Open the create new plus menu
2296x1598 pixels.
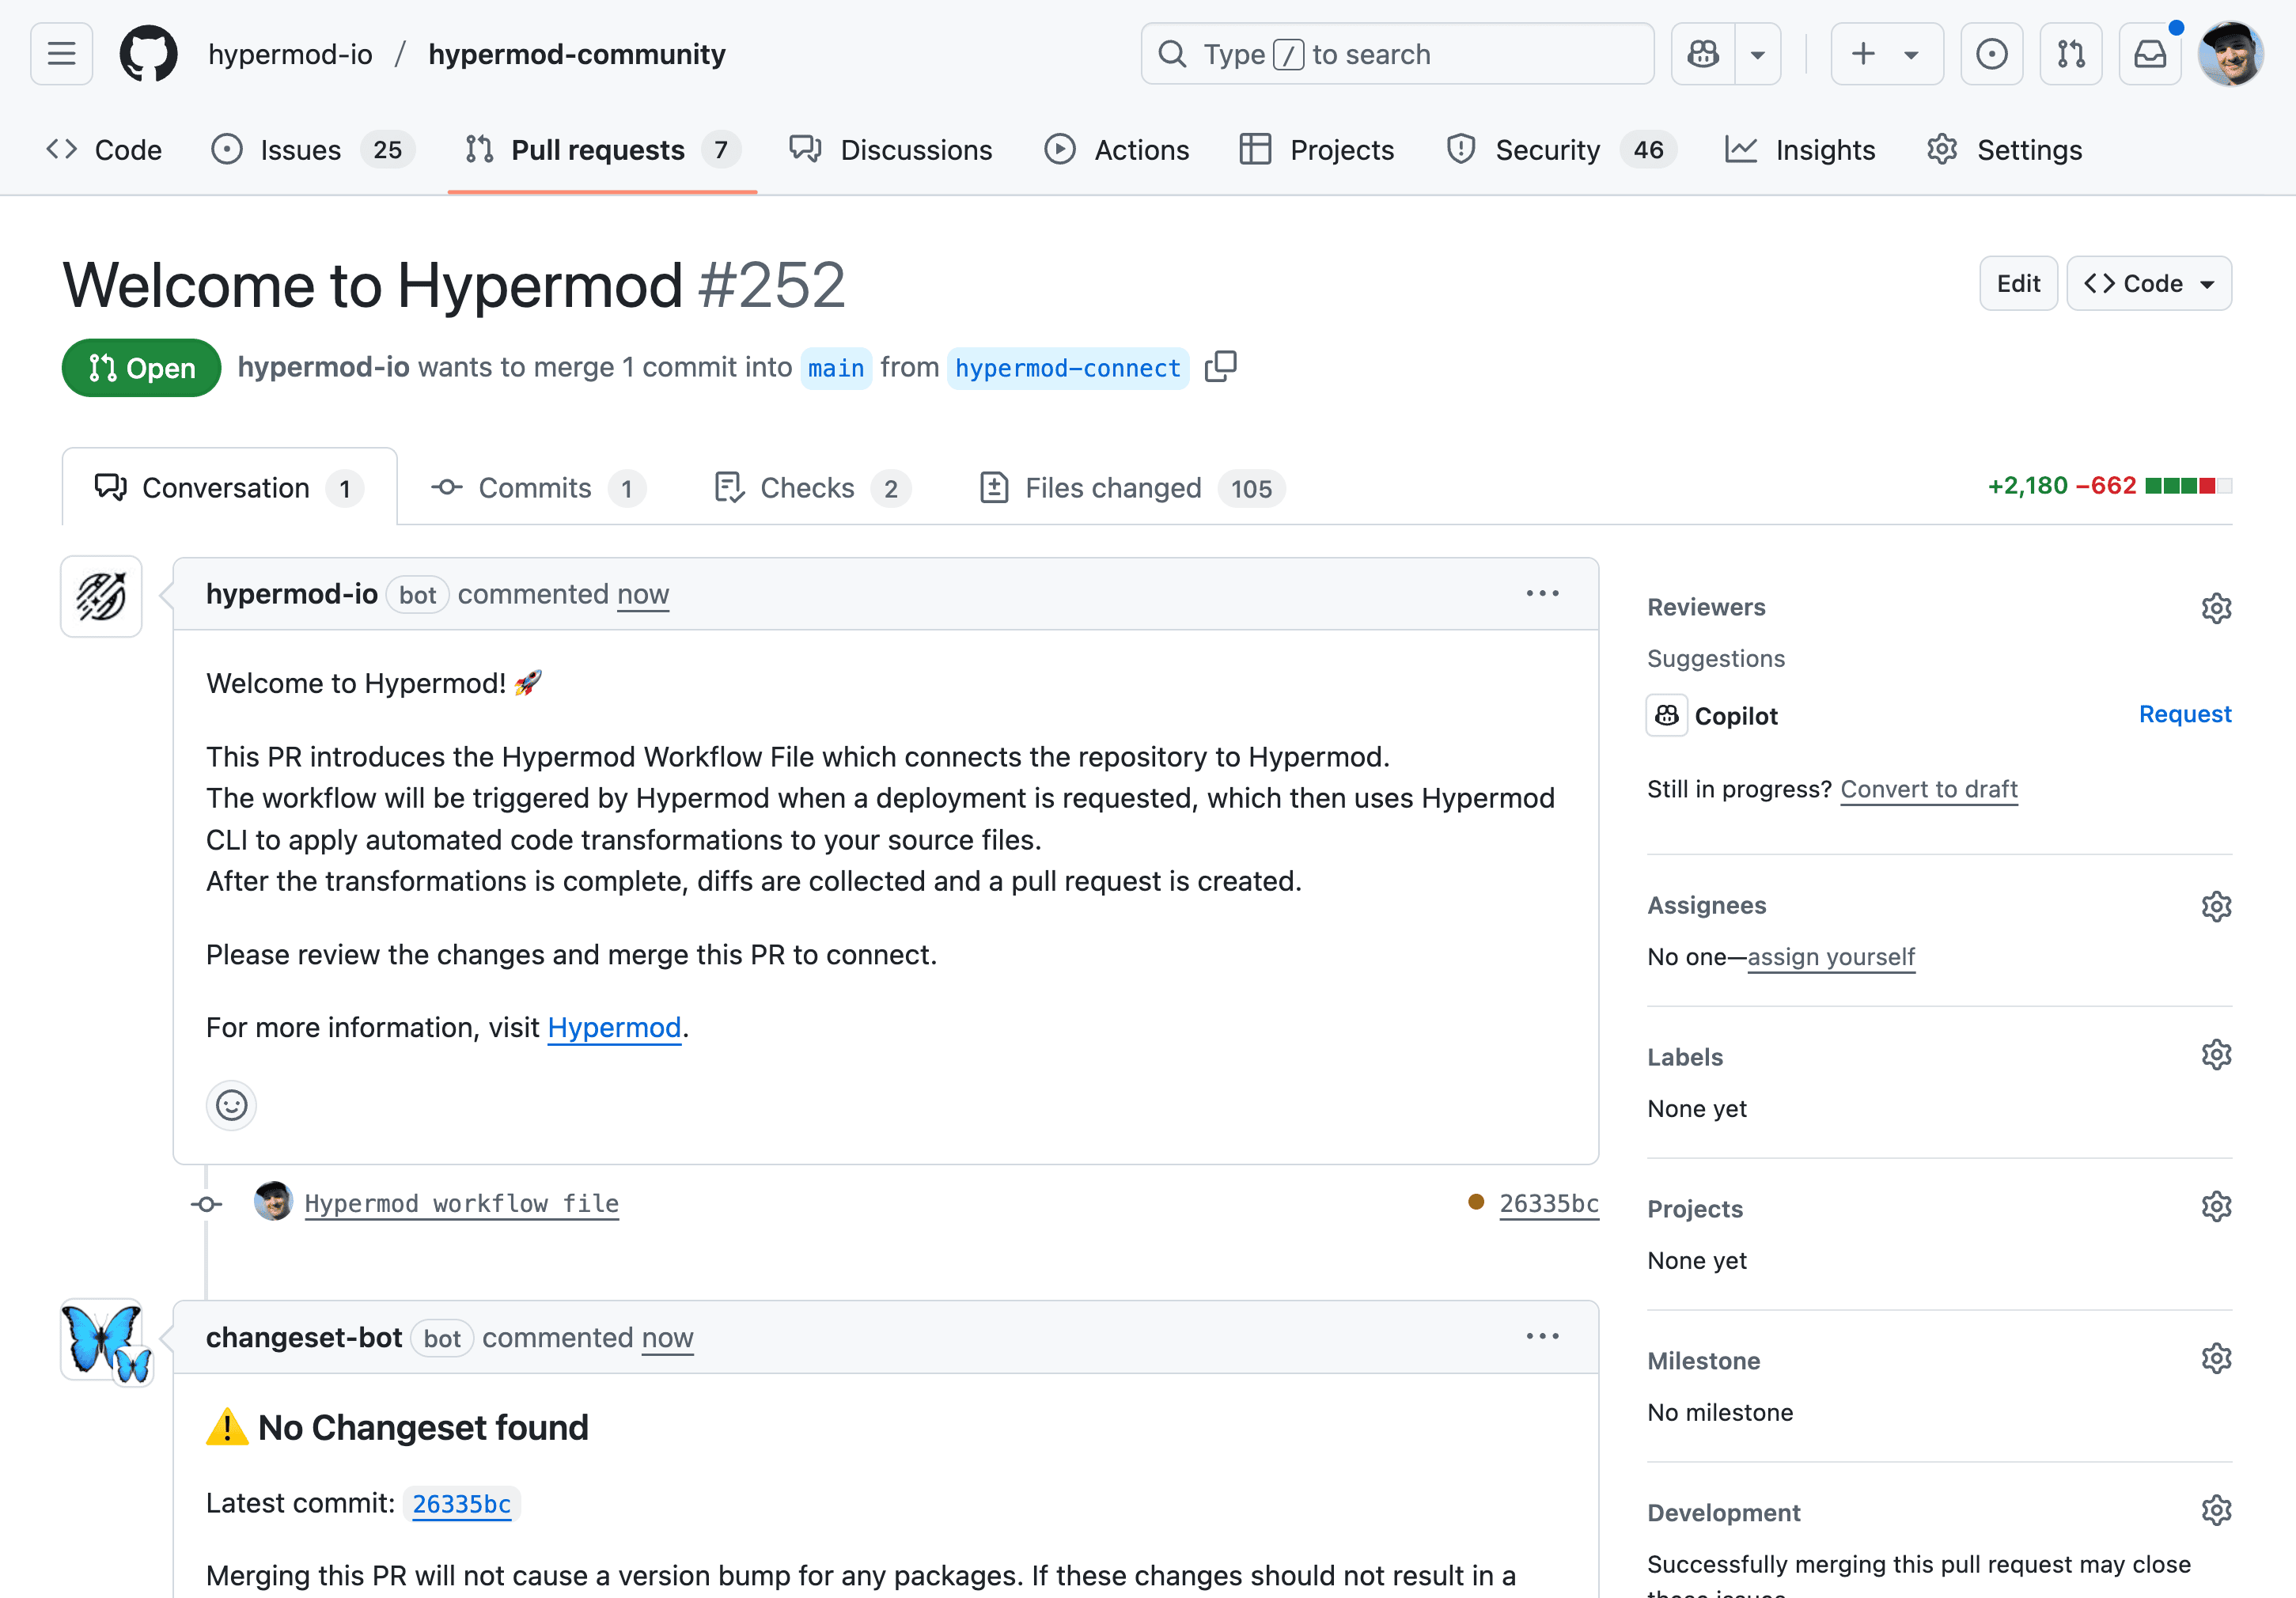(x=1887, y=54)
